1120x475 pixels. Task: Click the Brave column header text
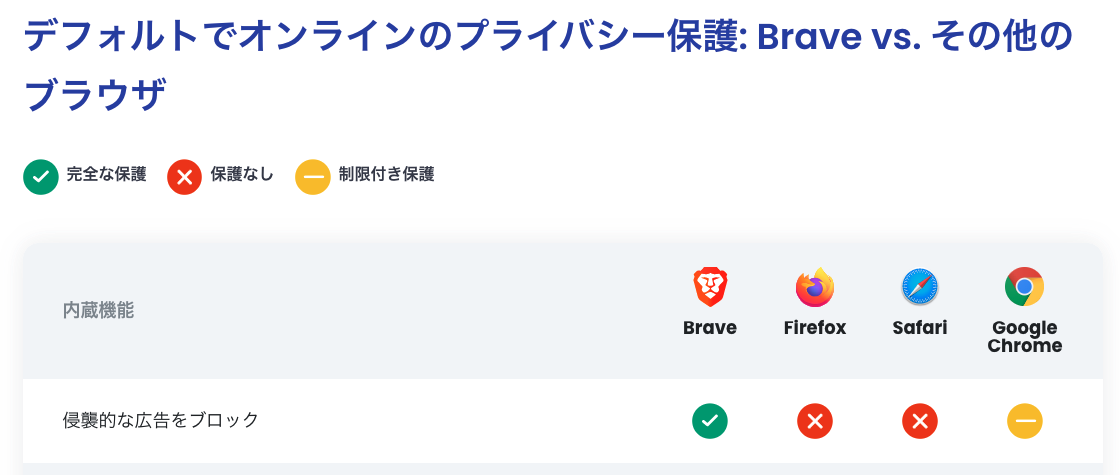710,328
